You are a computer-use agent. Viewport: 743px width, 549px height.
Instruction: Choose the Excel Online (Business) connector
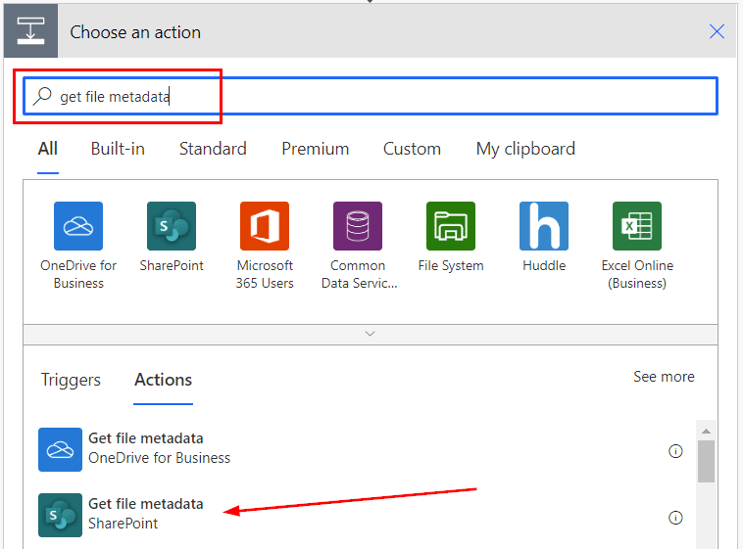click(637, 226)
